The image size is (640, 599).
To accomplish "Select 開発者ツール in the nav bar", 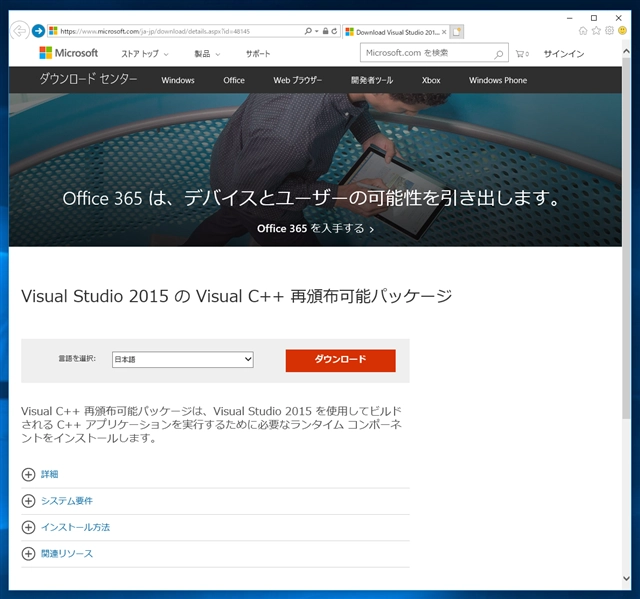I will point(372,80).
